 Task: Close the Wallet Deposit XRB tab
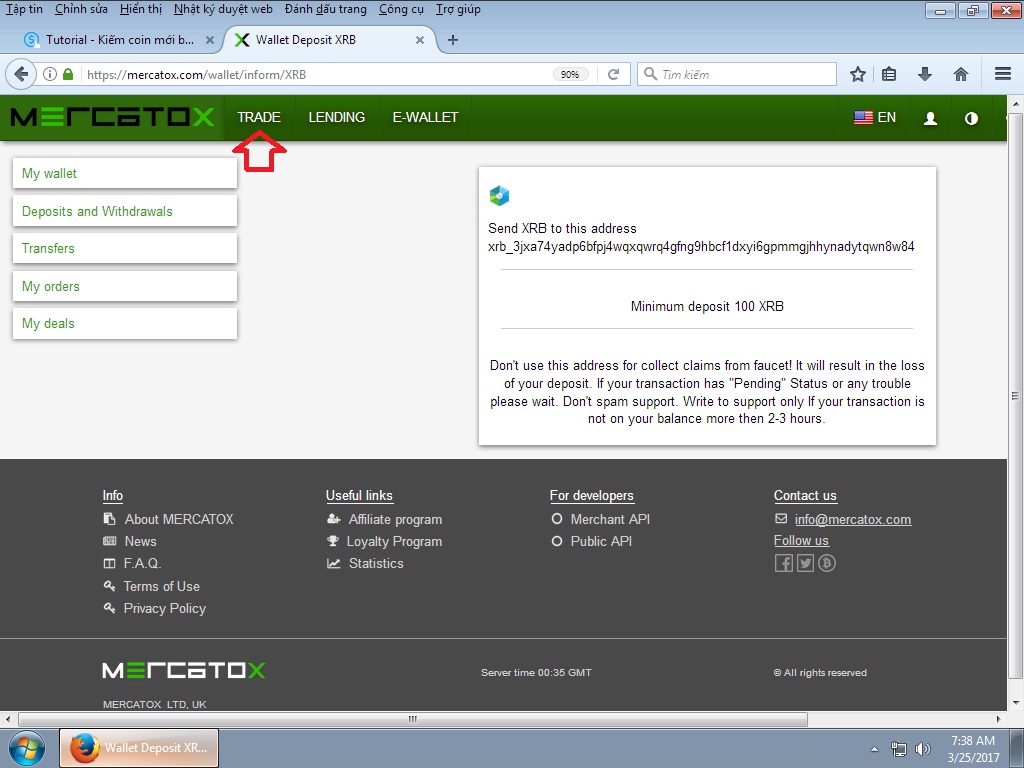click(x=420, y=40)
